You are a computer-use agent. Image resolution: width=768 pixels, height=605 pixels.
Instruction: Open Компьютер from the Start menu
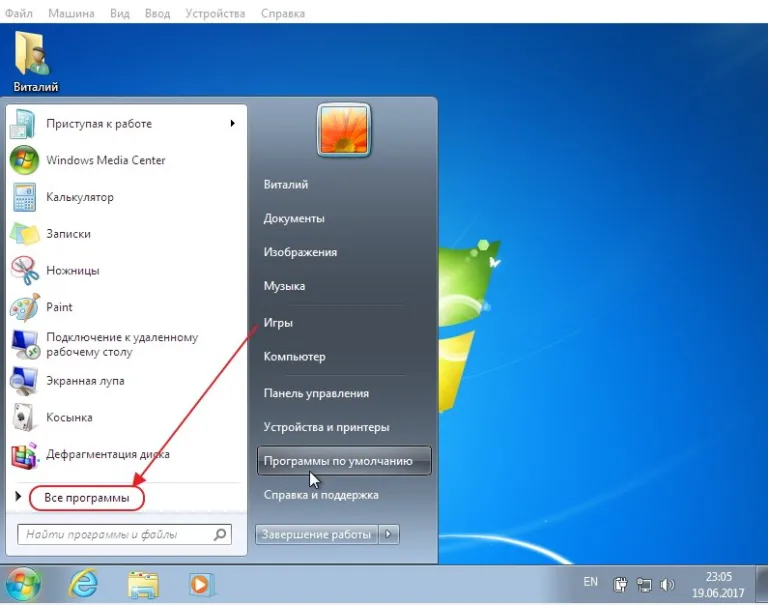(x=294, y=357)
